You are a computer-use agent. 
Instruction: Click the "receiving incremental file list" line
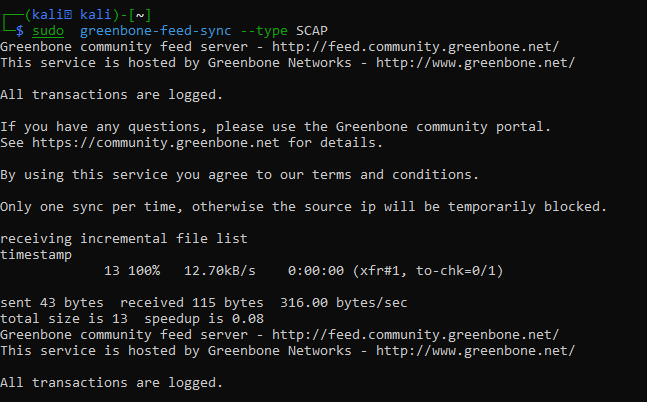click(124, 239)
